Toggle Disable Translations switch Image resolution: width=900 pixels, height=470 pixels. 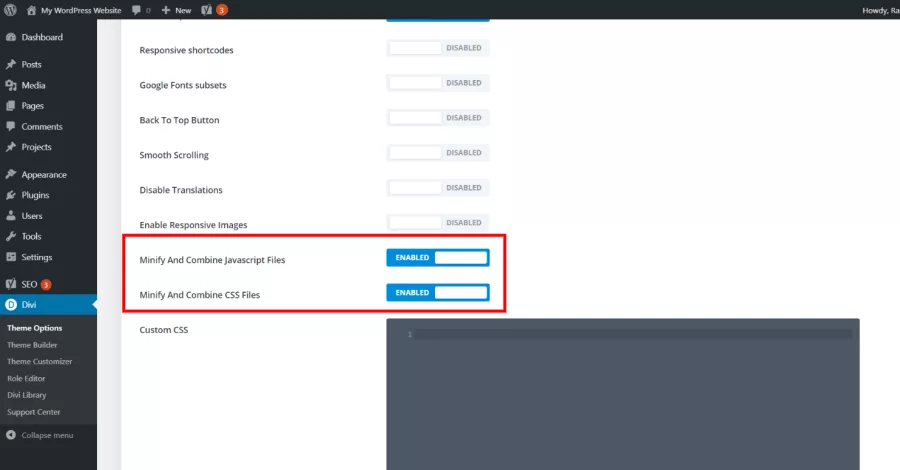point(438,188)
